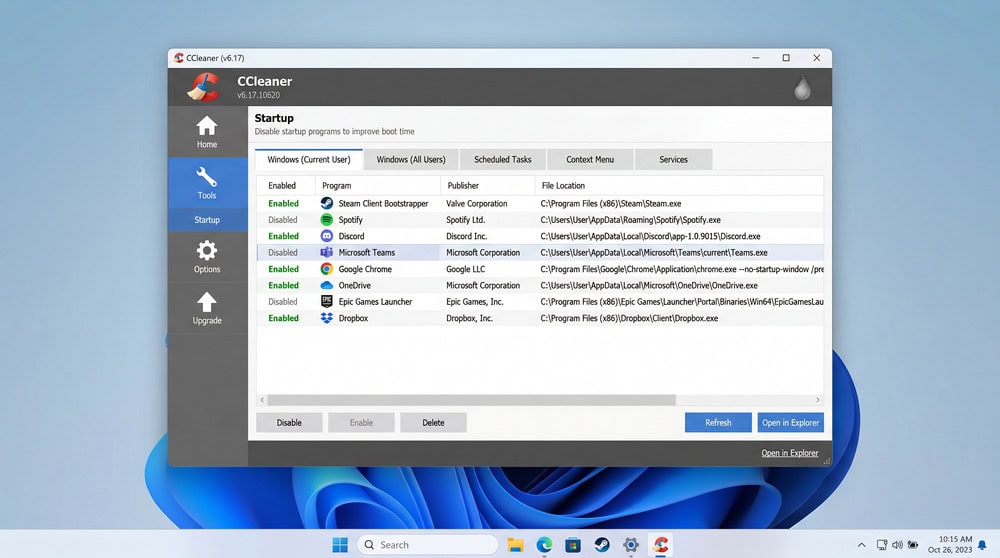Click the Enabled status of Dropbox row
1000x558 pixels.
(283, 318)
